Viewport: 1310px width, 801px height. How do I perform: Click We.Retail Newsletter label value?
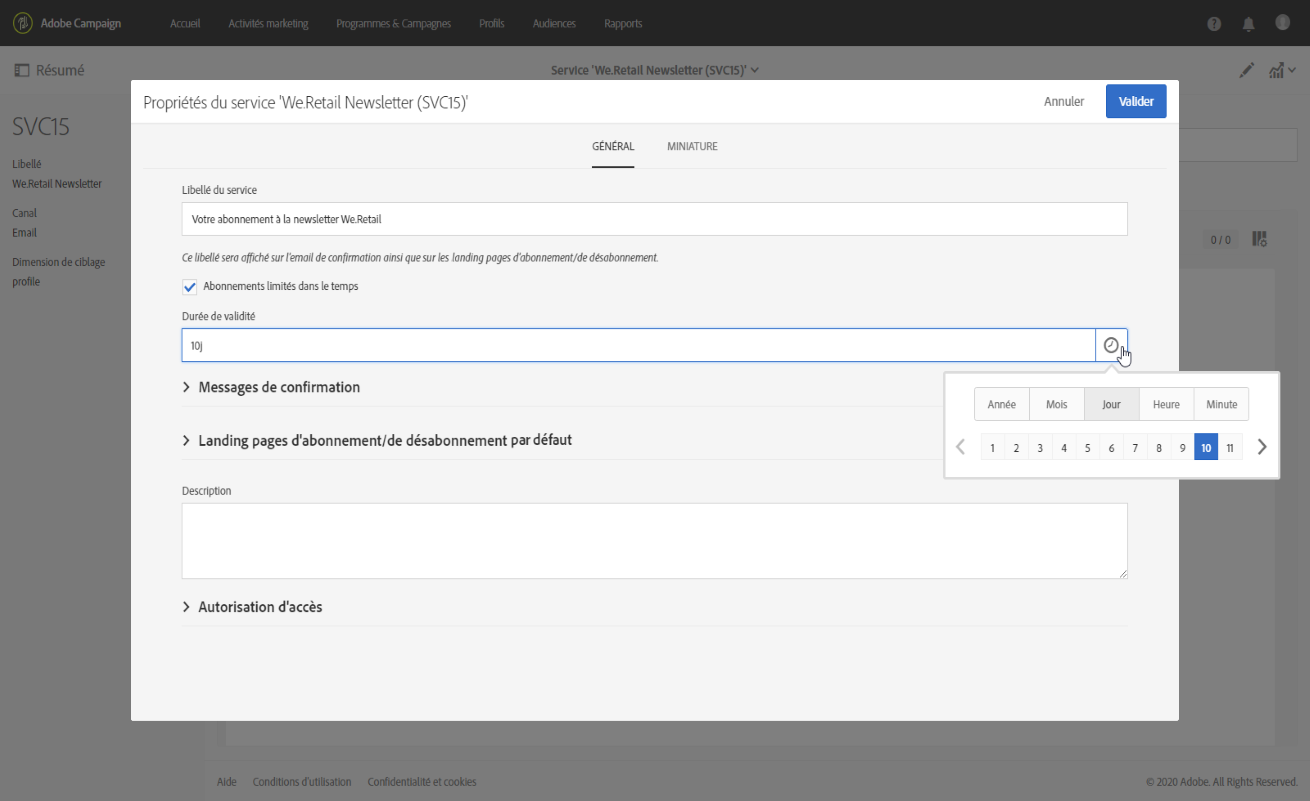[57, 184]
